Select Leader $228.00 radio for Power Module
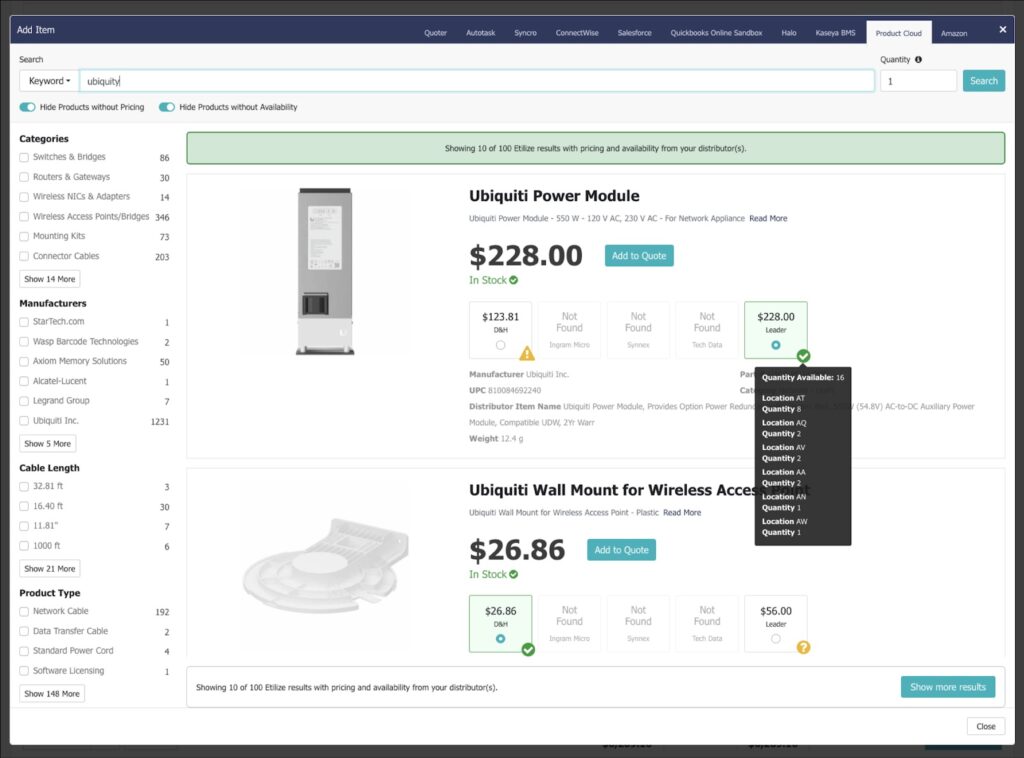1024x758 pixels. pos(776,345)
